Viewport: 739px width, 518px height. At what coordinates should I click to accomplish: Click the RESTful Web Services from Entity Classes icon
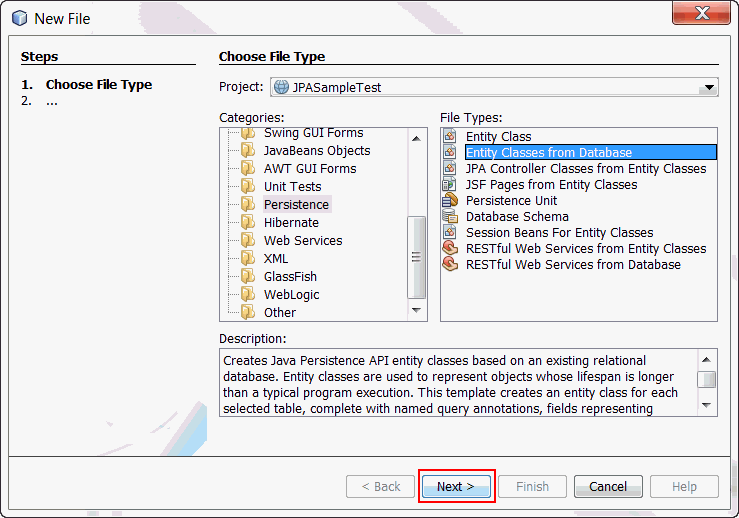click(450, 248)
